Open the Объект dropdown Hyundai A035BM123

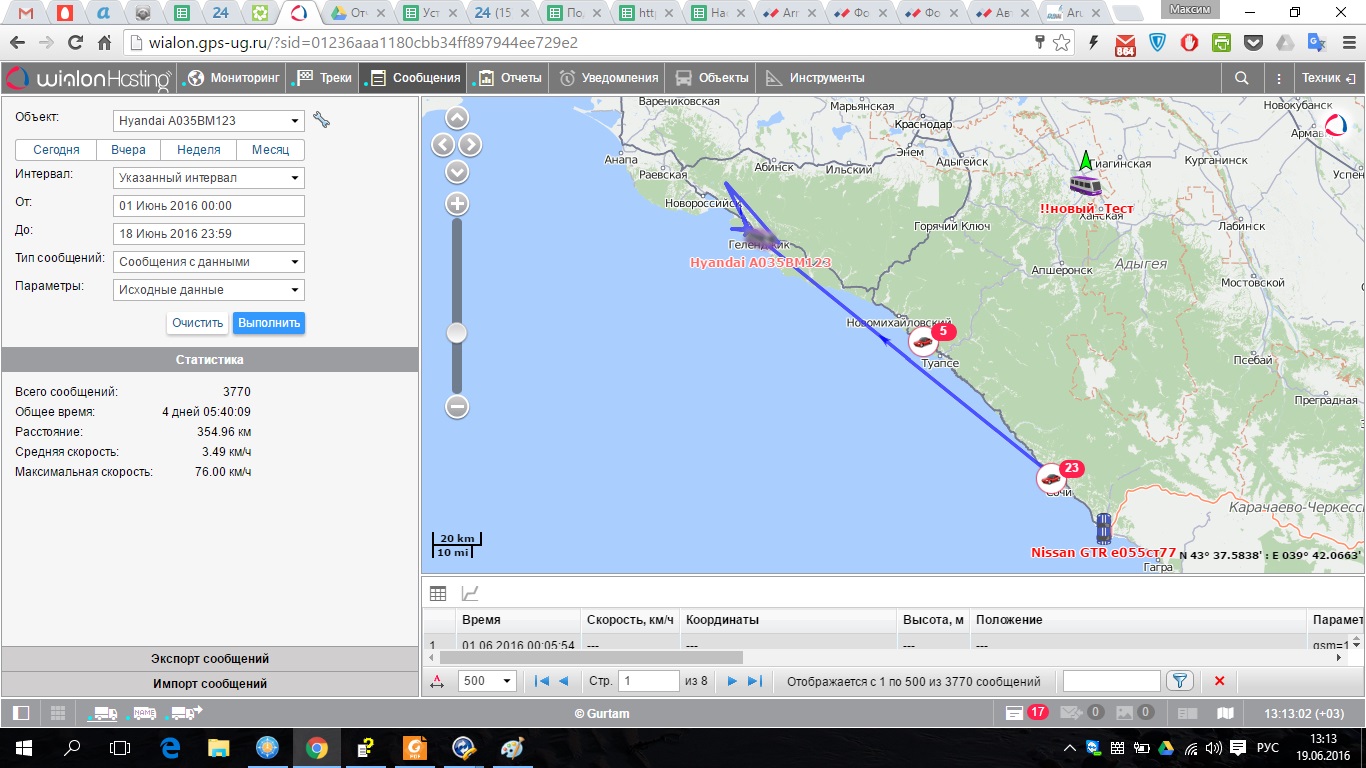[x=209, y=121]
